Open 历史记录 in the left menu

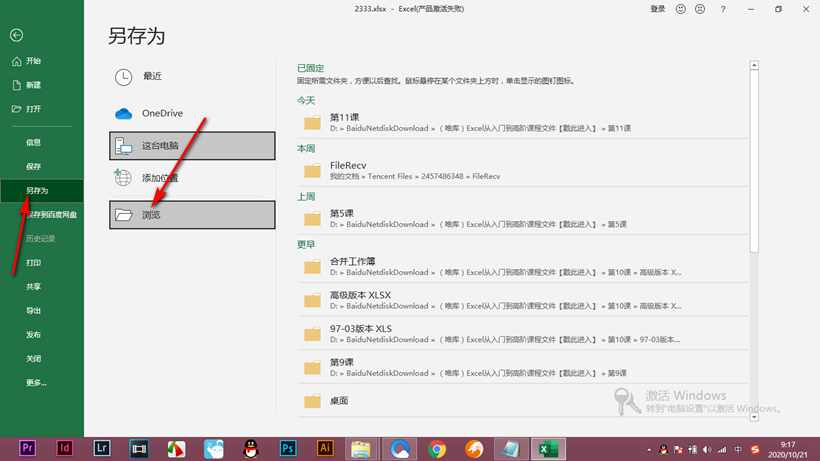[42, 238]
